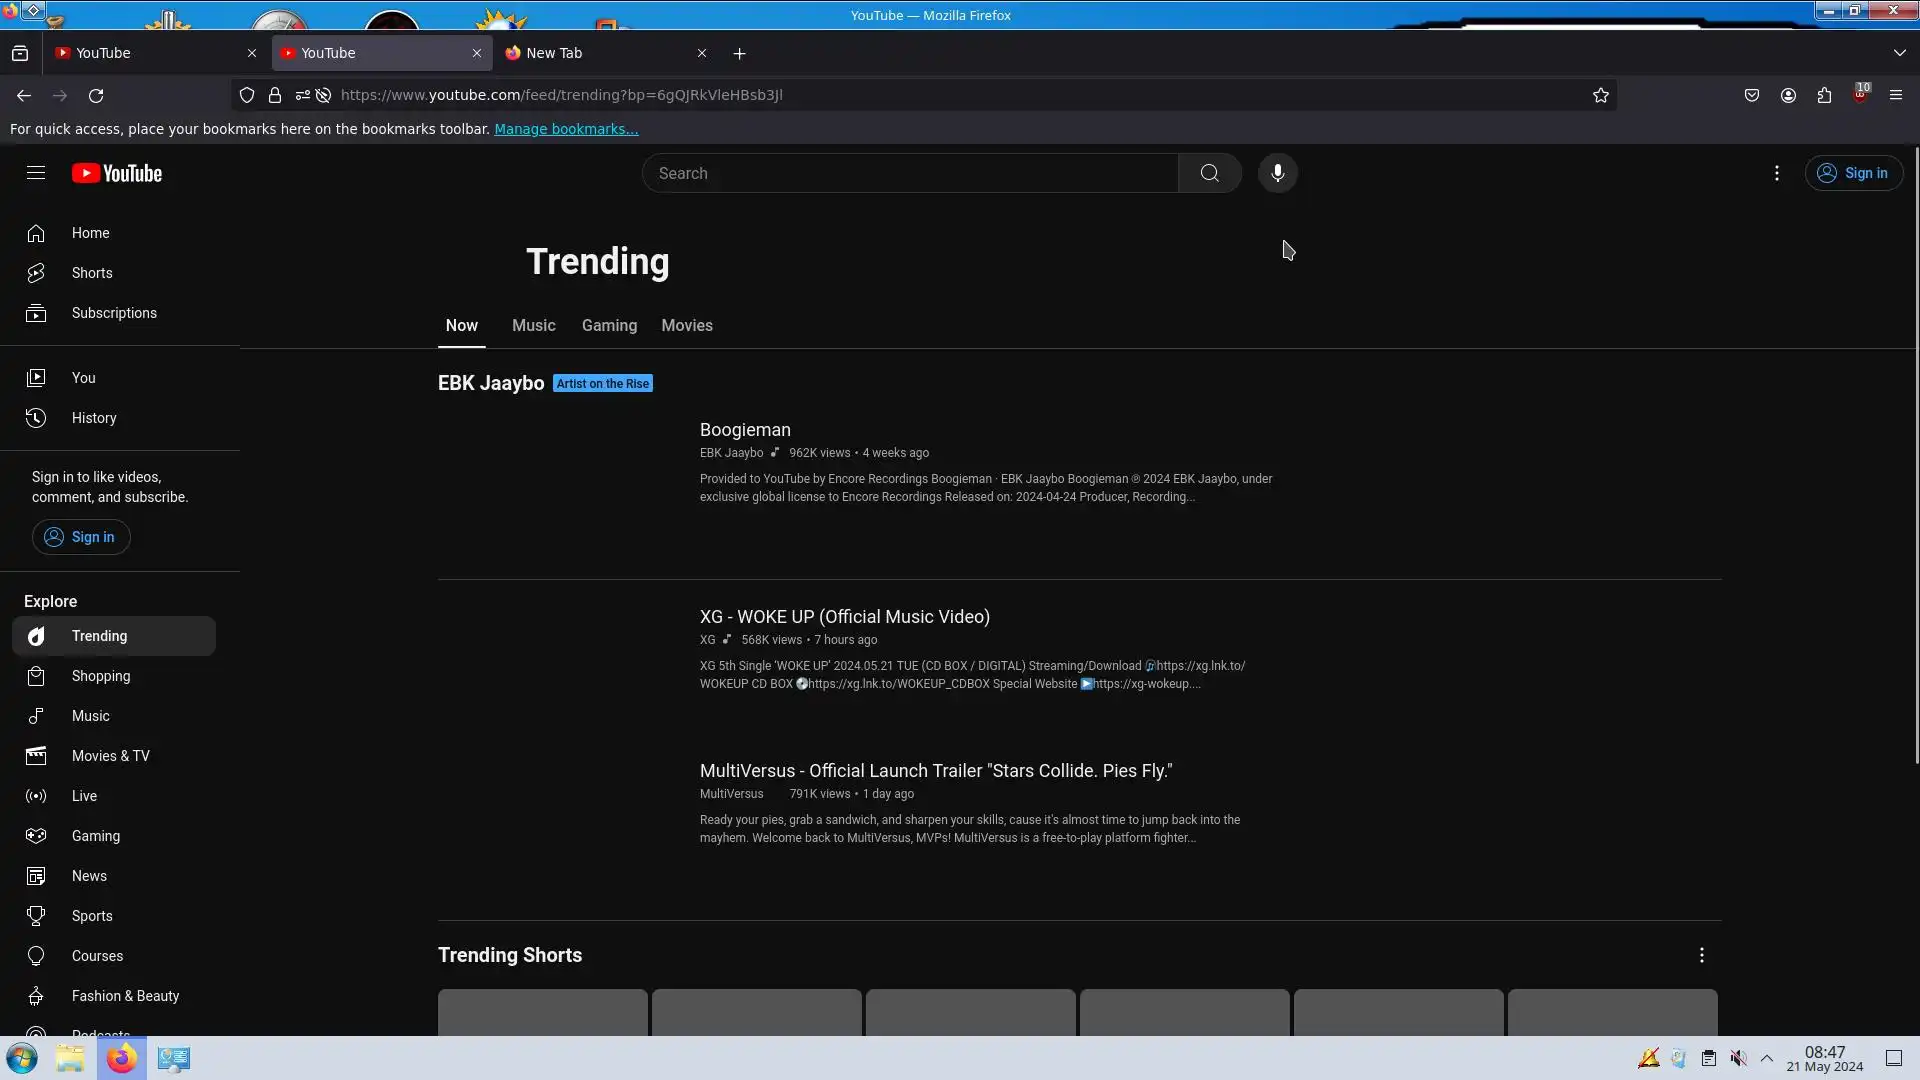This screenshot has width=1920, height=1080.
Task: Toggle the muted volume tray icon
Action: click(1739, 1058)
